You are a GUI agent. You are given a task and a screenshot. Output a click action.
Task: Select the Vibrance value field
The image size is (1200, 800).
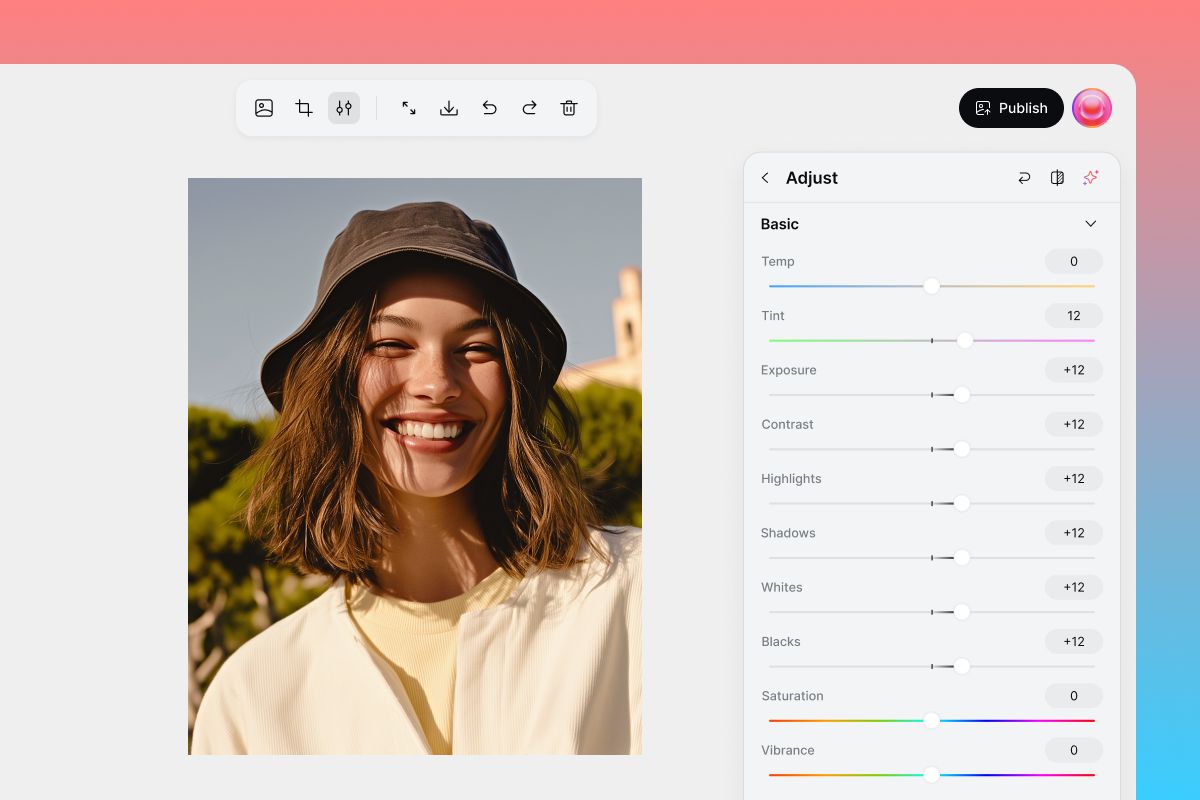point(1074,750)
